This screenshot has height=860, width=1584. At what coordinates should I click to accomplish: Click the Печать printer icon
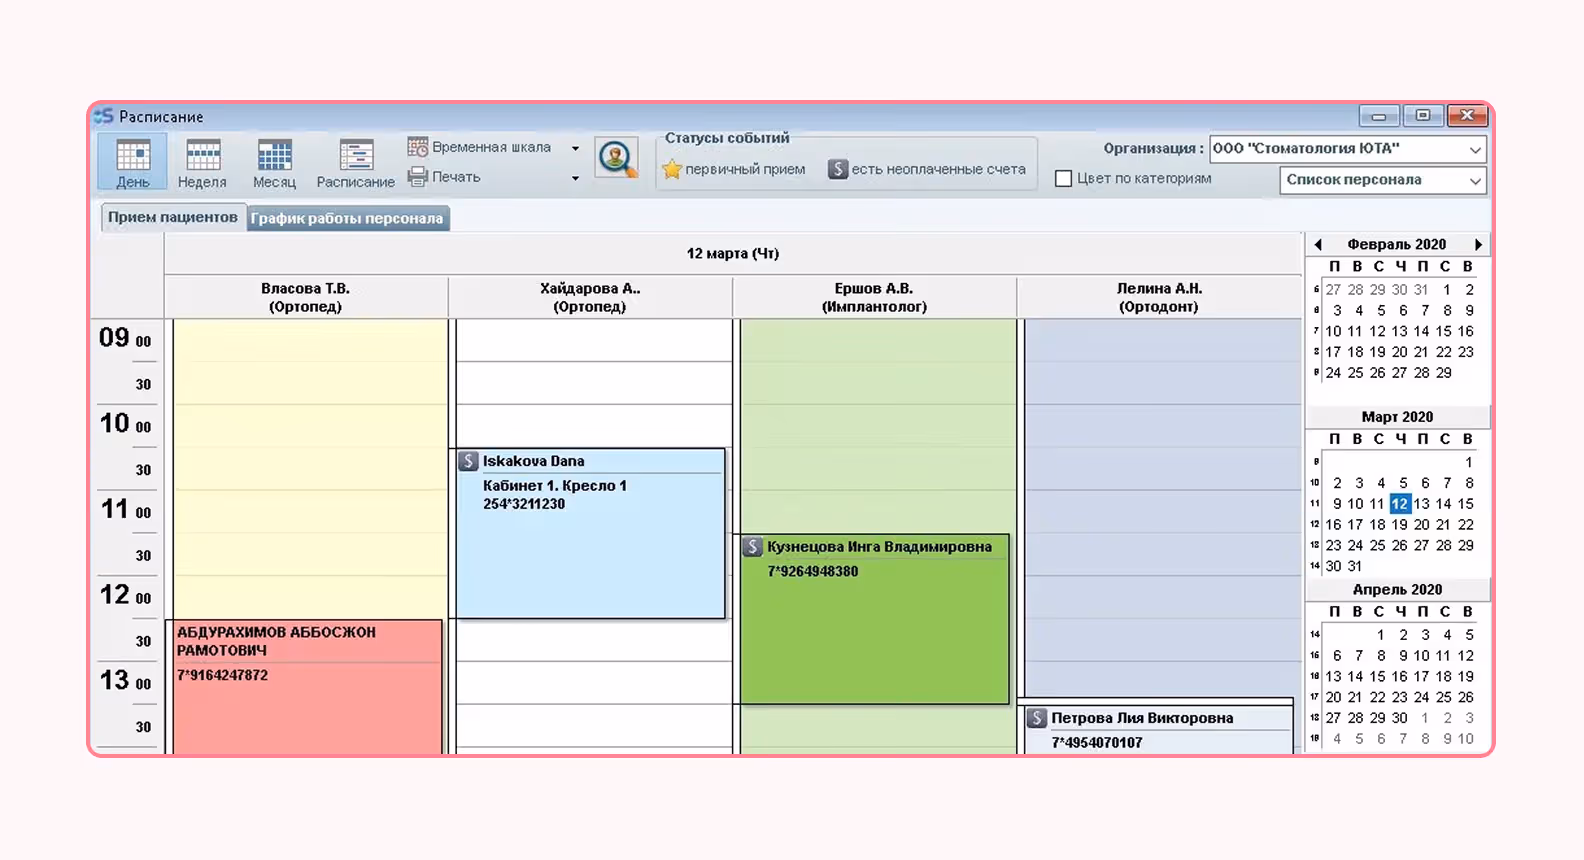pos(418,177)
